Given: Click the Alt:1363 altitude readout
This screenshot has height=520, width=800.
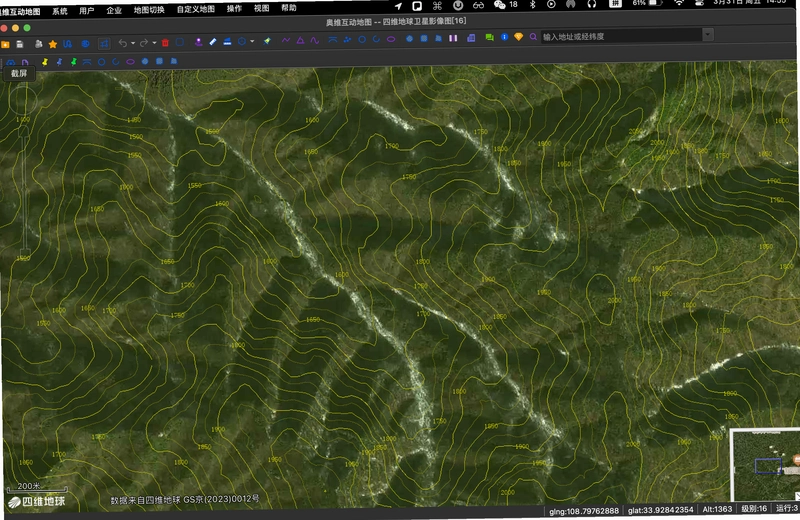Looking at the screenshot, I should click(717, 509).
